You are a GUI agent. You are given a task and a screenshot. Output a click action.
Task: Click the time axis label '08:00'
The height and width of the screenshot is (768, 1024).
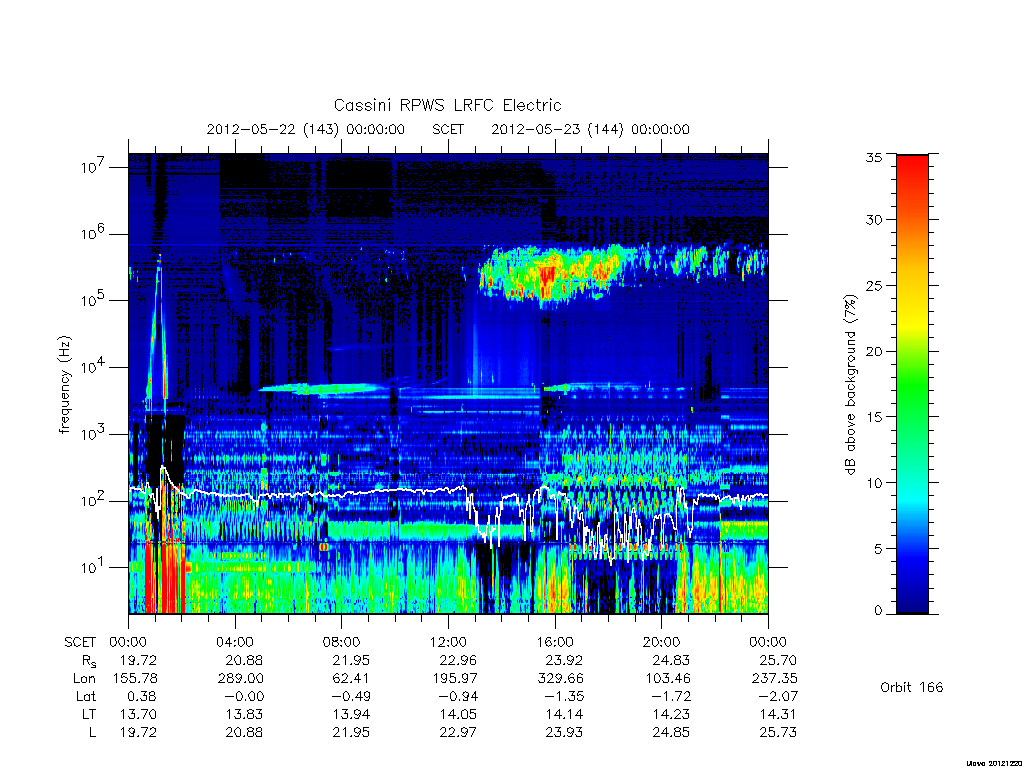coord(342,642)
